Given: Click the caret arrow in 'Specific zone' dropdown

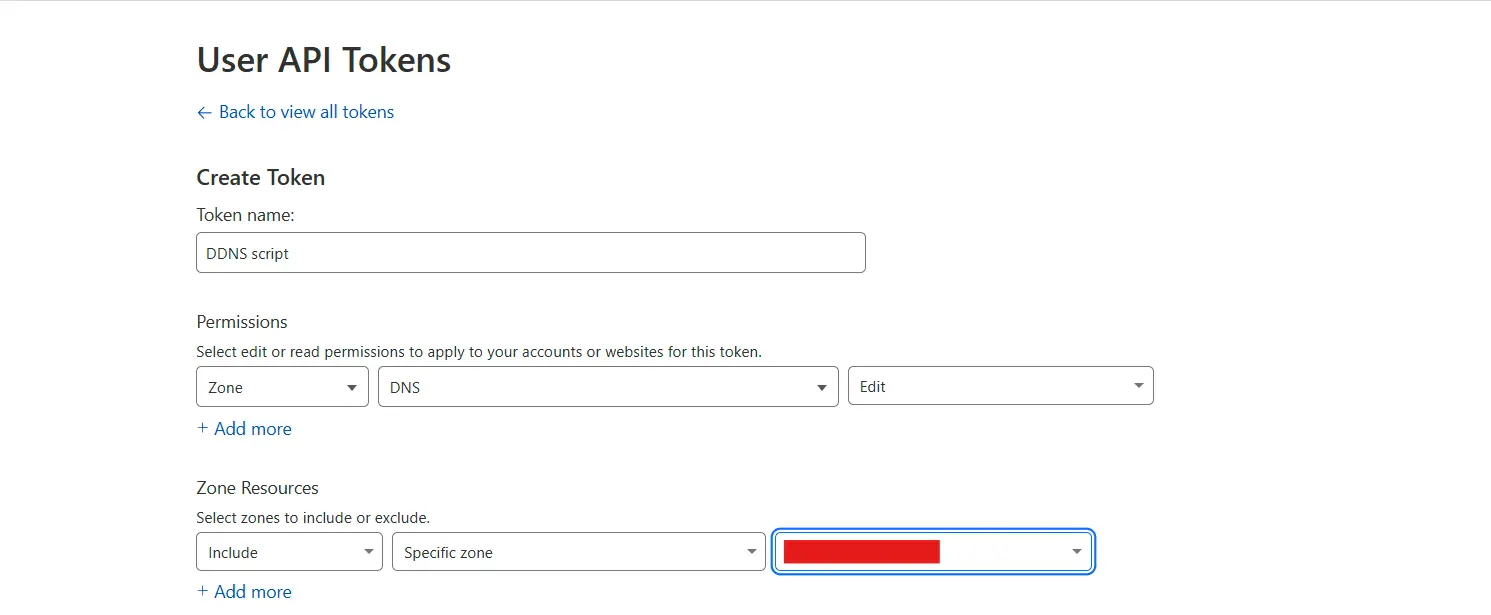Looking at the screenshot, I should 751,552.
